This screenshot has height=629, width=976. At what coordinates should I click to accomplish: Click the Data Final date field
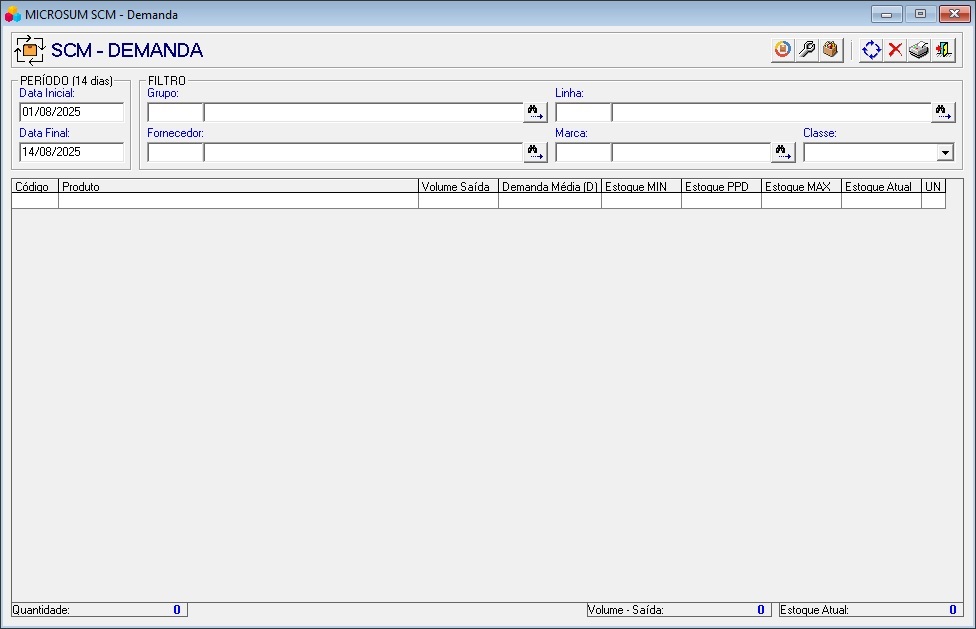71,152
